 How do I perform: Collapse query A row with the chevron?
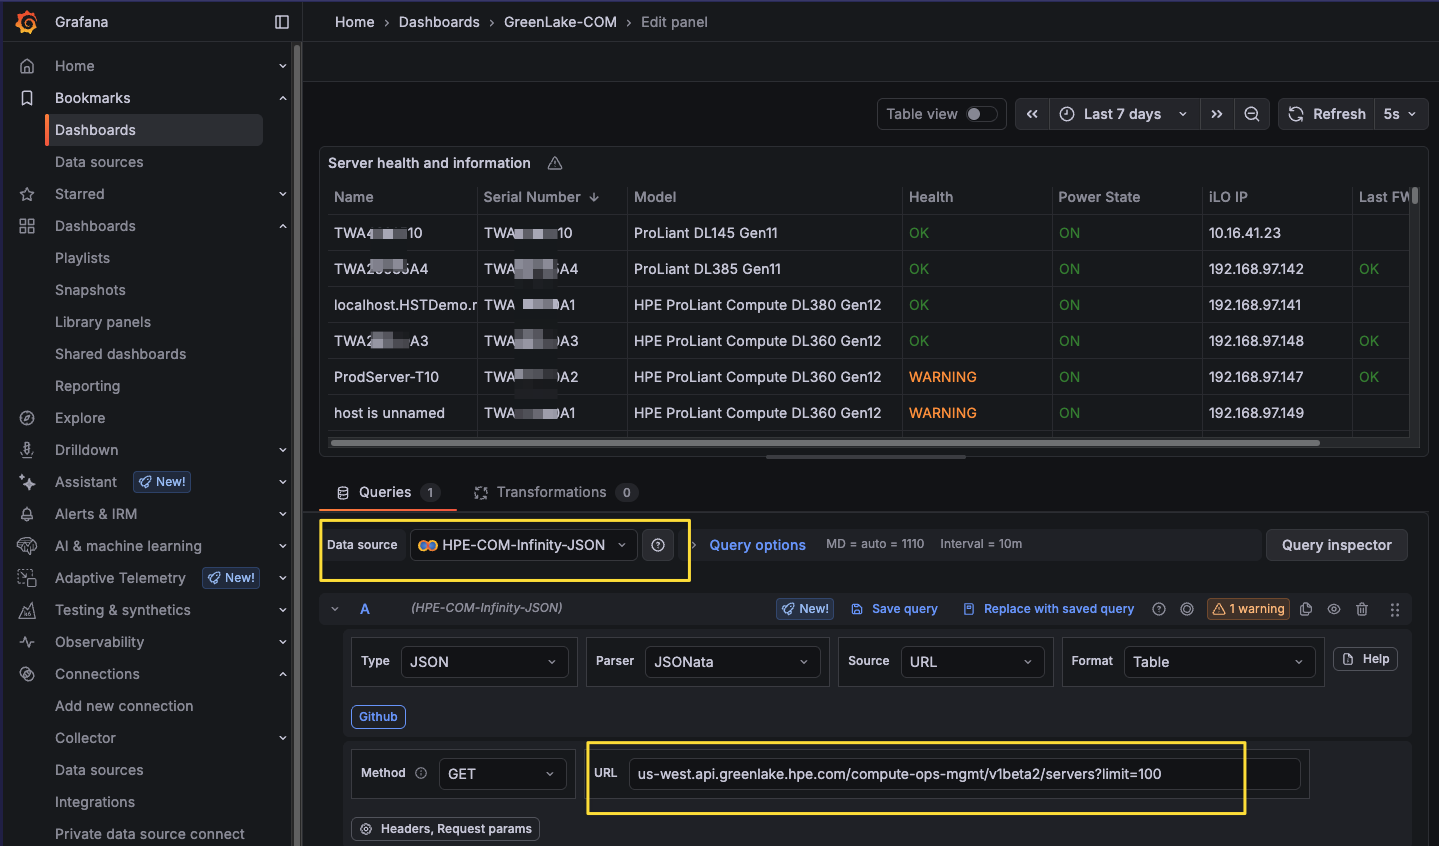(335, 609)
